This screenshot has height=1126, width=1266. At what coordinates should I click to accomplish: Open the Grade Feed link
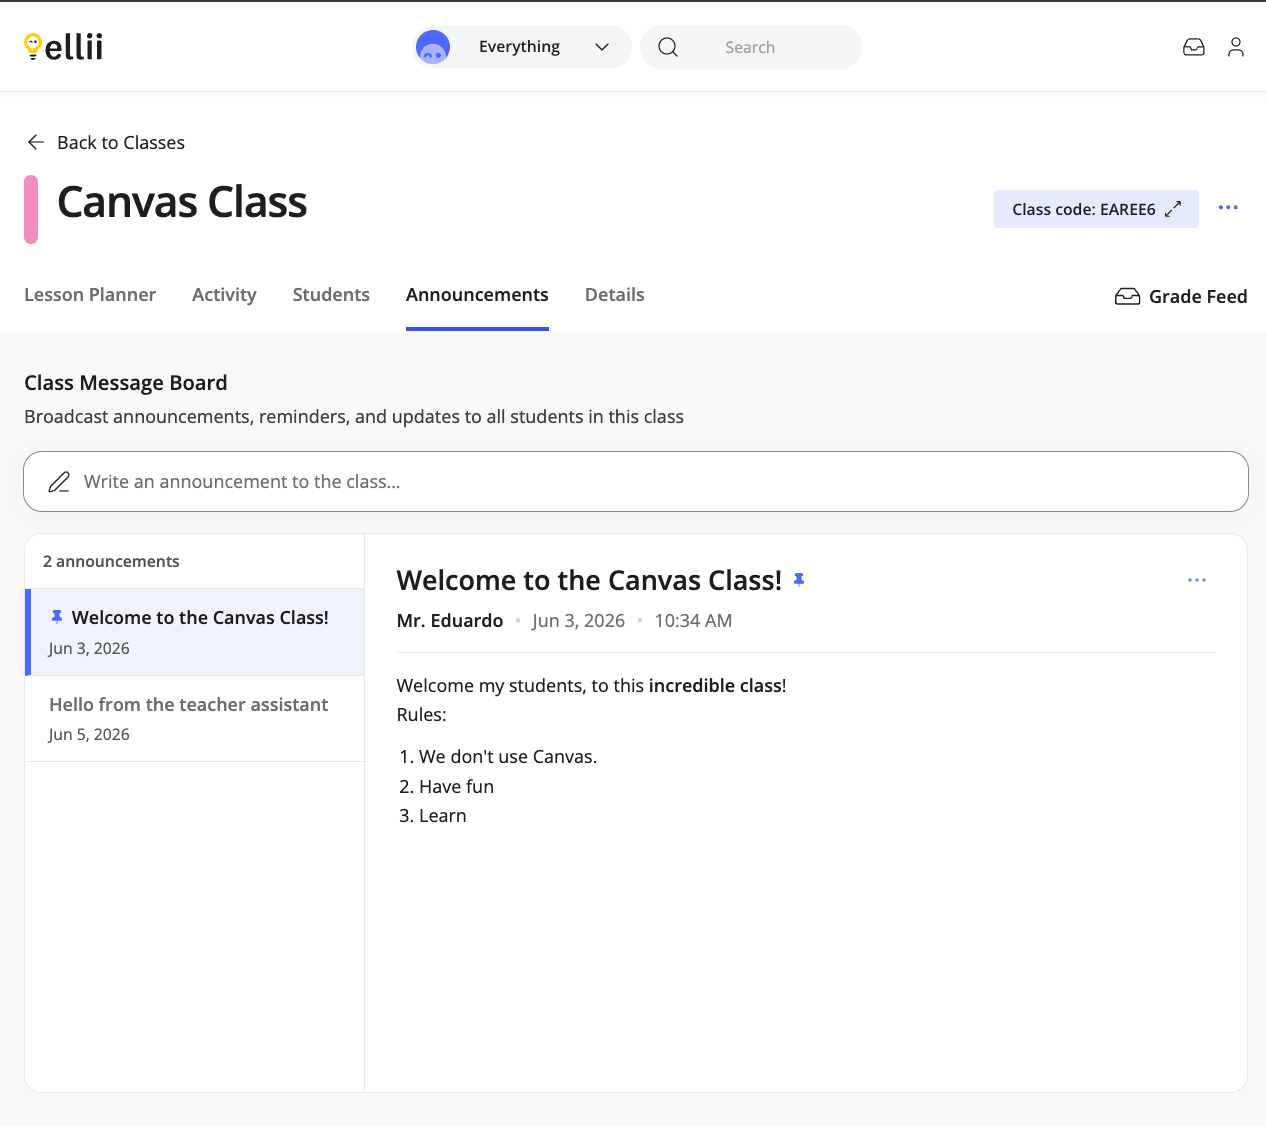(1181, 296)
